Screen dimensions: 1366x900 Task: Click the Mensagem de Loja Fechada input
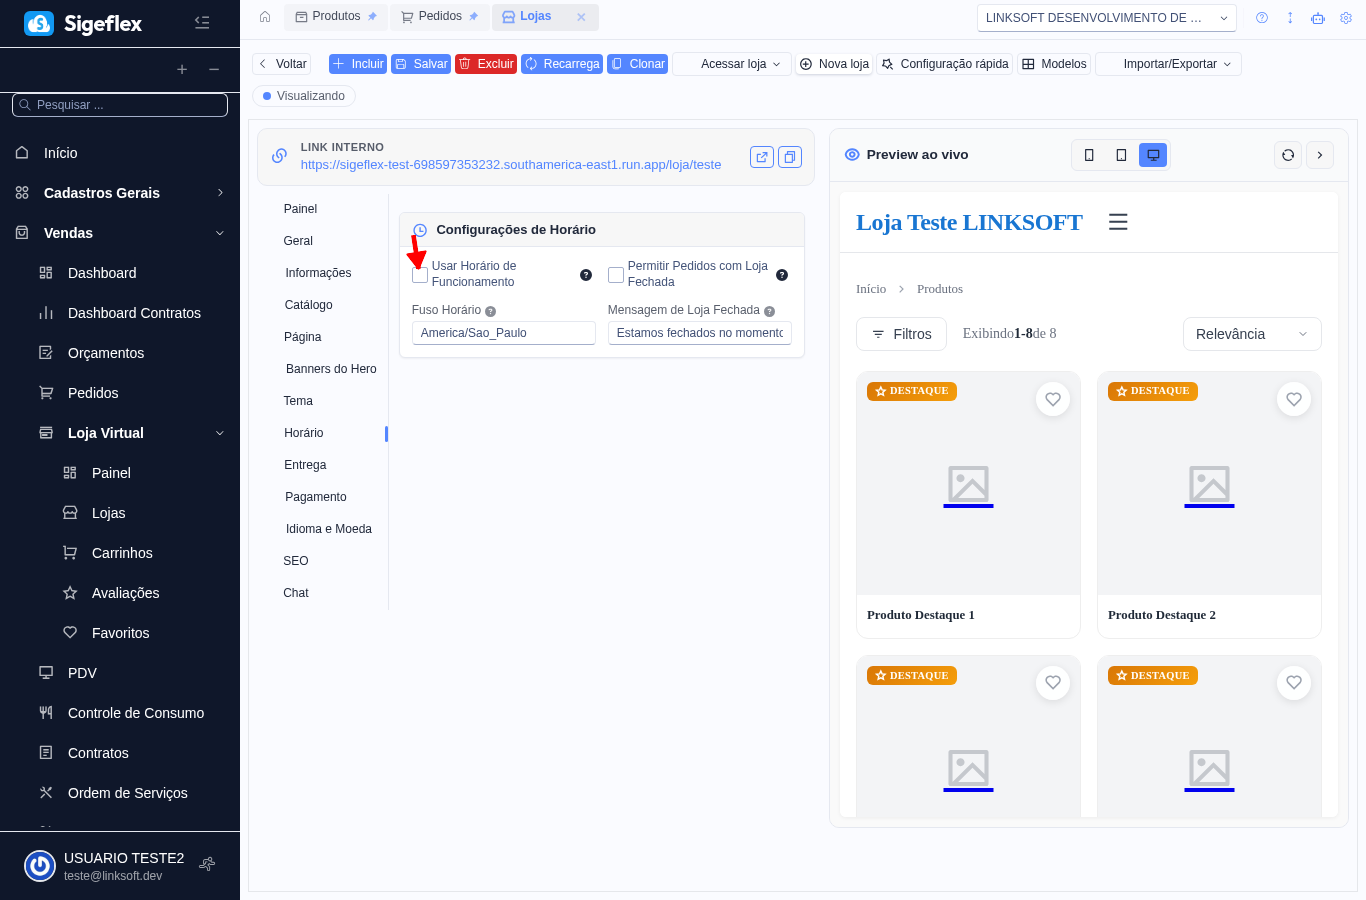700,333
